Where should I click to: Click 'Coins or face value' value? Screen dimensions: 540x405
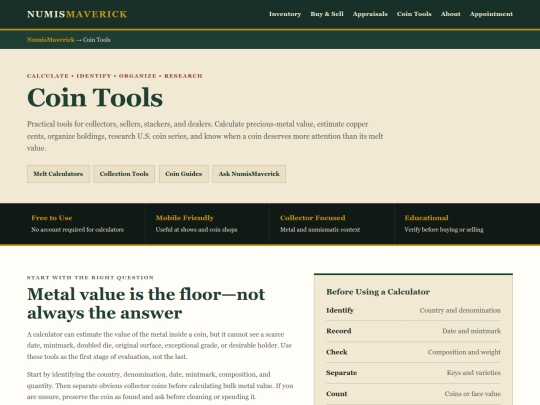click(472, 394)
